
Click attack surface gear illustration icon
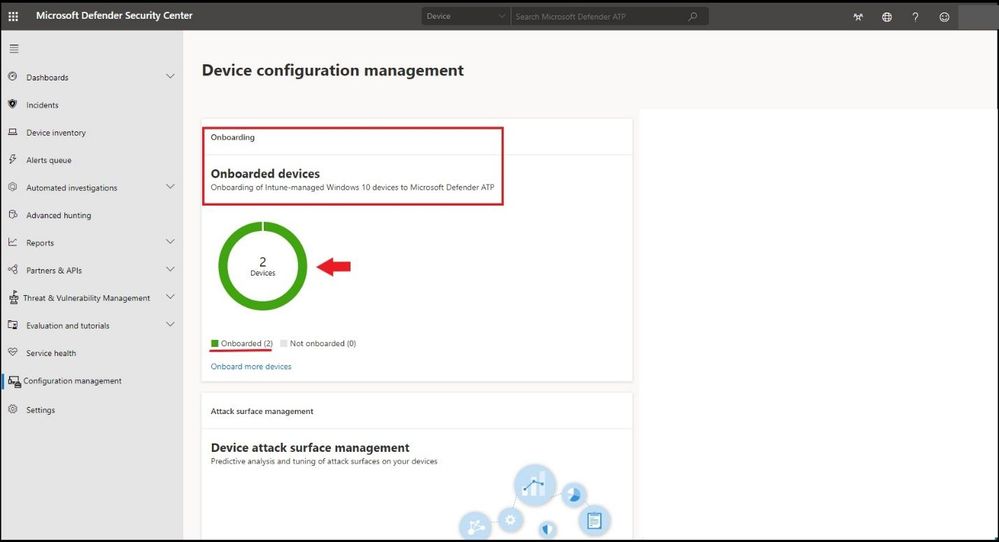click(x=510, y=520)
